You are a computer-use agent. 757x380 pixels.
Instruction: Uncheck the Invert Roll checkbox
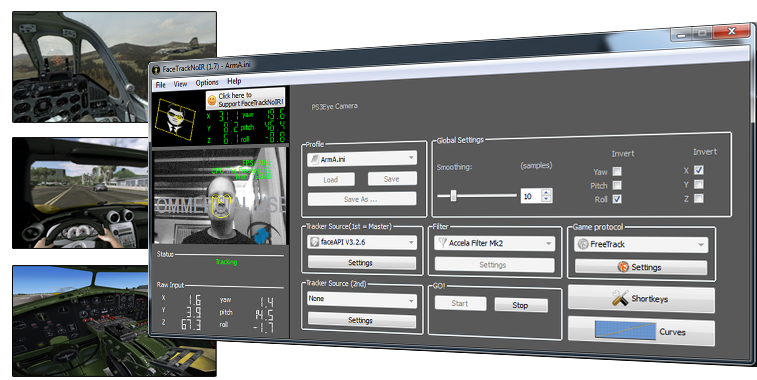(617, 198)
